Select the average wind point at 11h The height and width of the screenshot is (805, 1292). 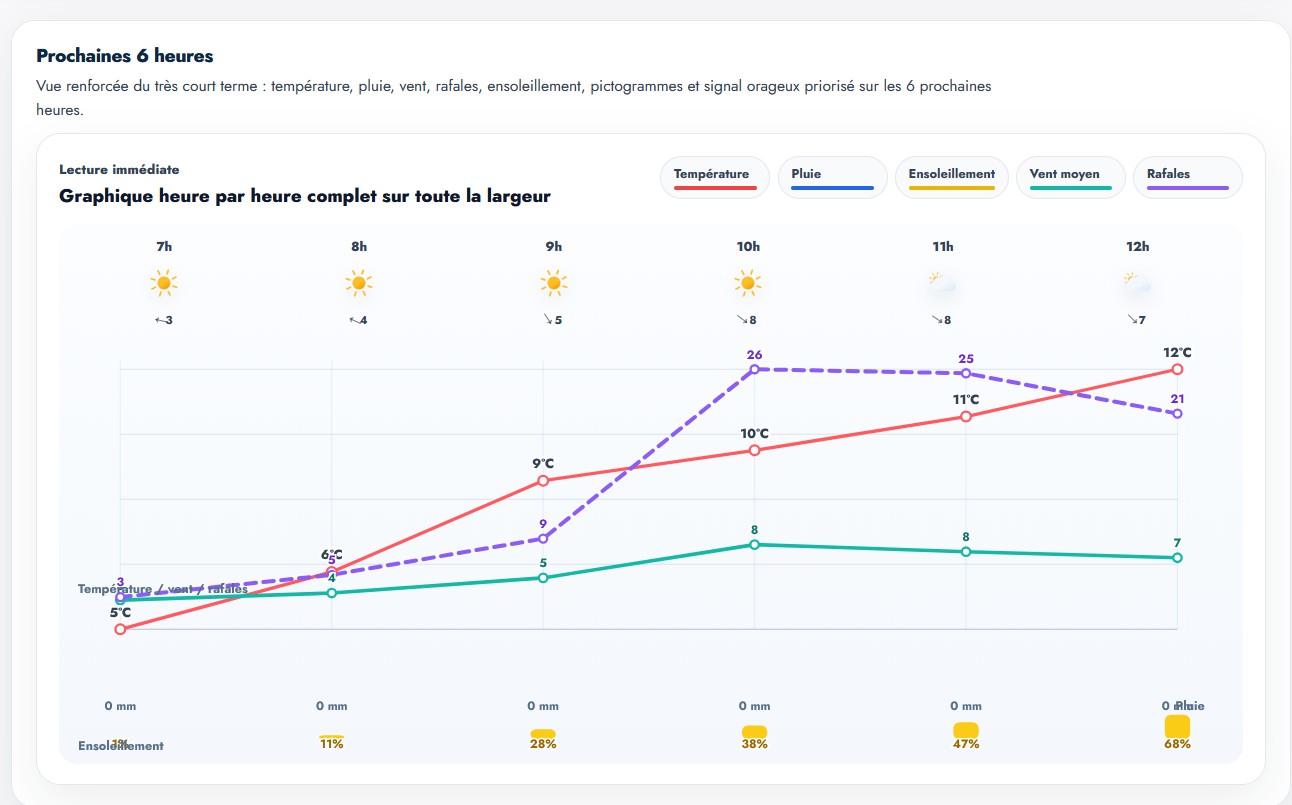tap(966, 552)
